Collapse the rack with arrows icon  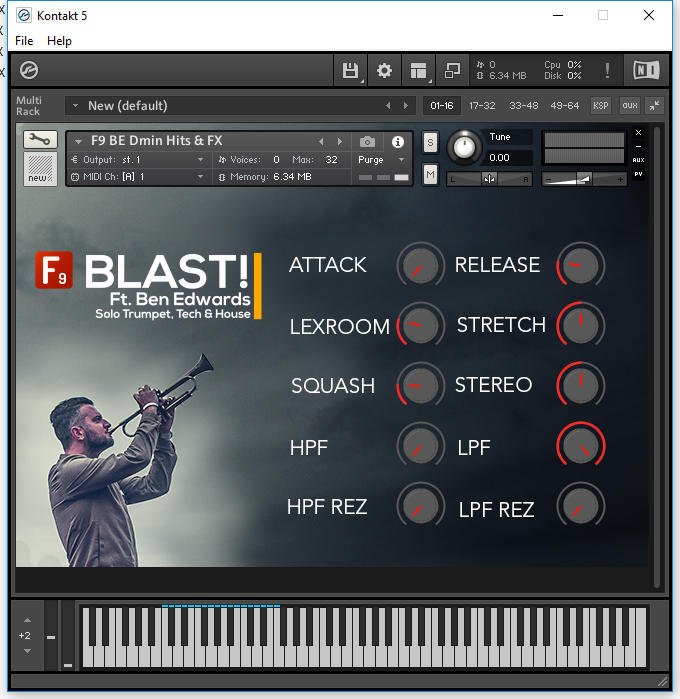(x=654, y=106)
